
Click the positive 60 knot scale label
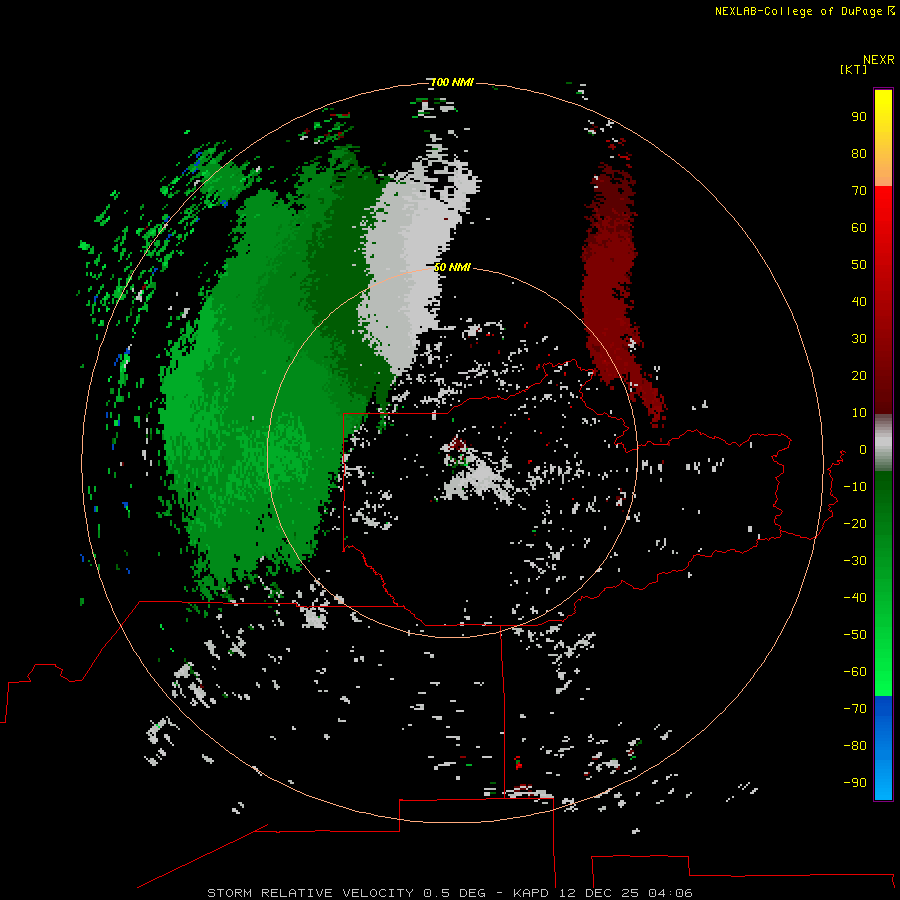859,227
